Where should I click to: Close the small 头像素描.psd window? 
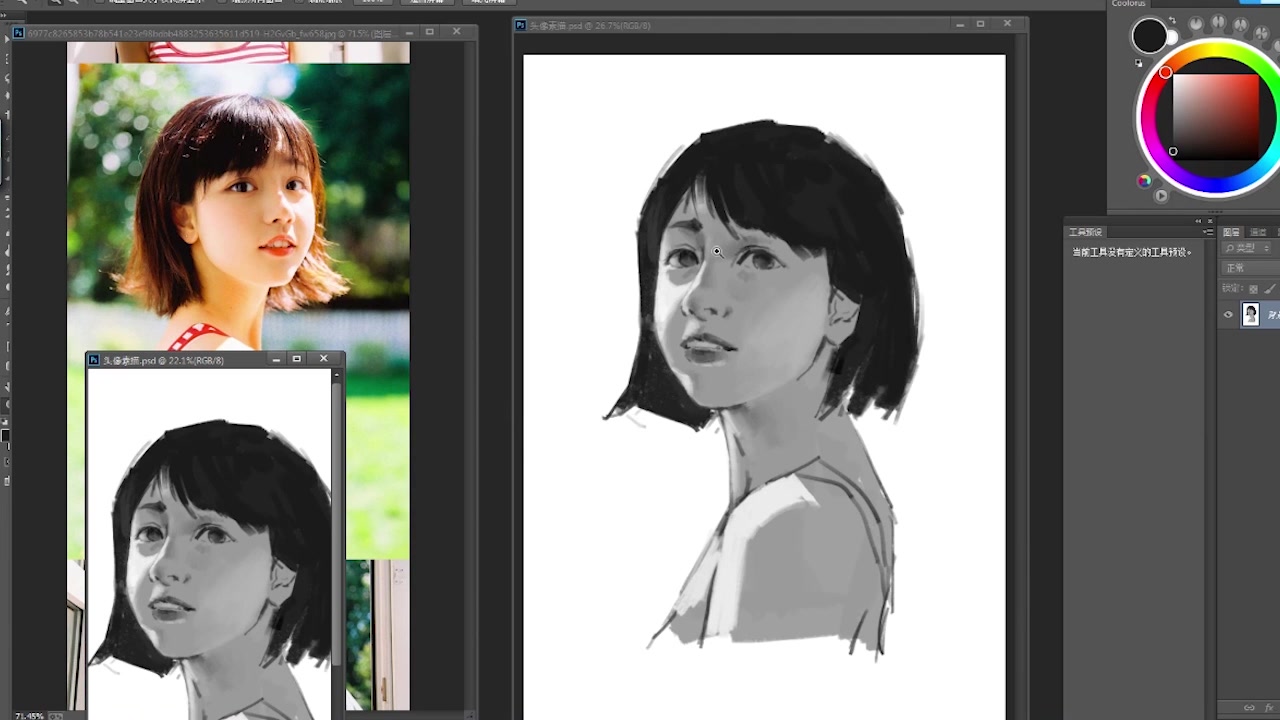click(323, 359)
